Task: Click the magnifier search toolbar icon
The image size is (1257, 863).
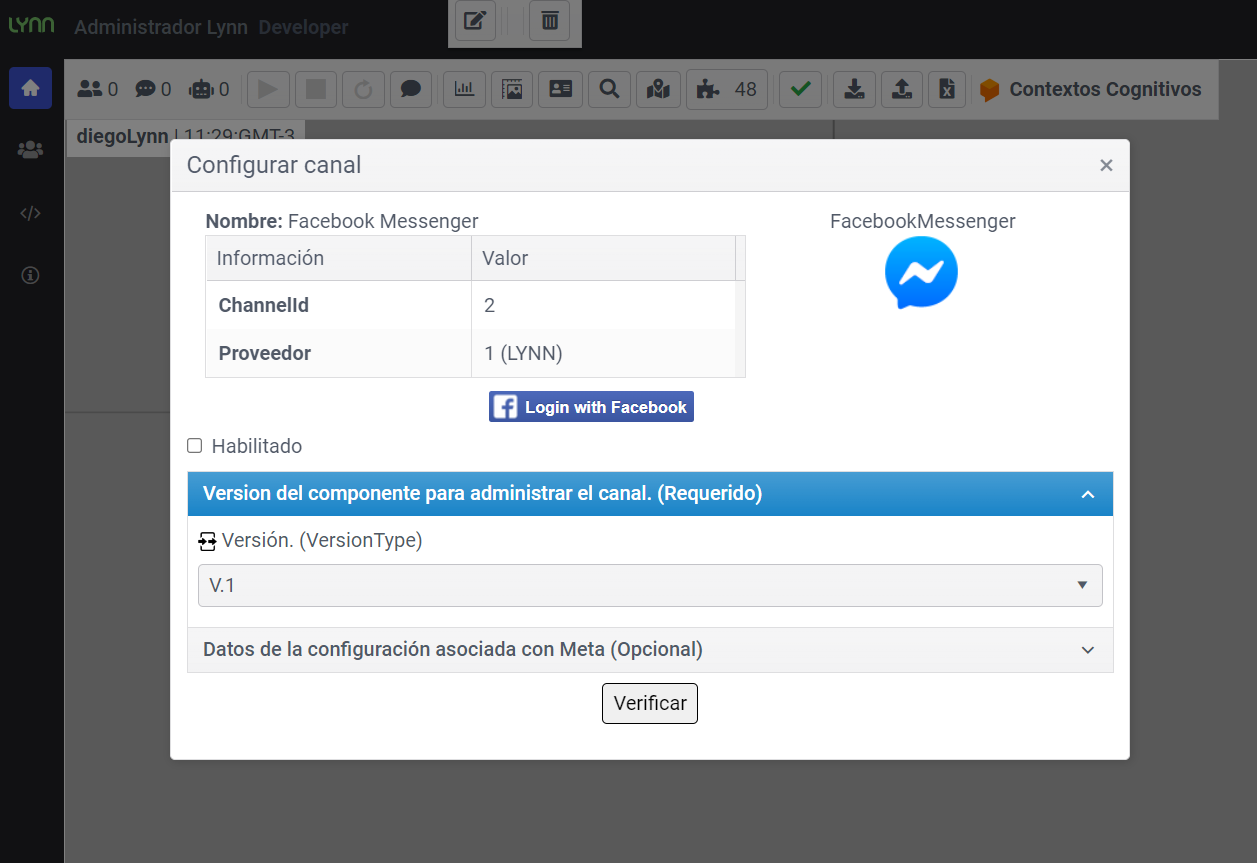Action: click(609, 89)
